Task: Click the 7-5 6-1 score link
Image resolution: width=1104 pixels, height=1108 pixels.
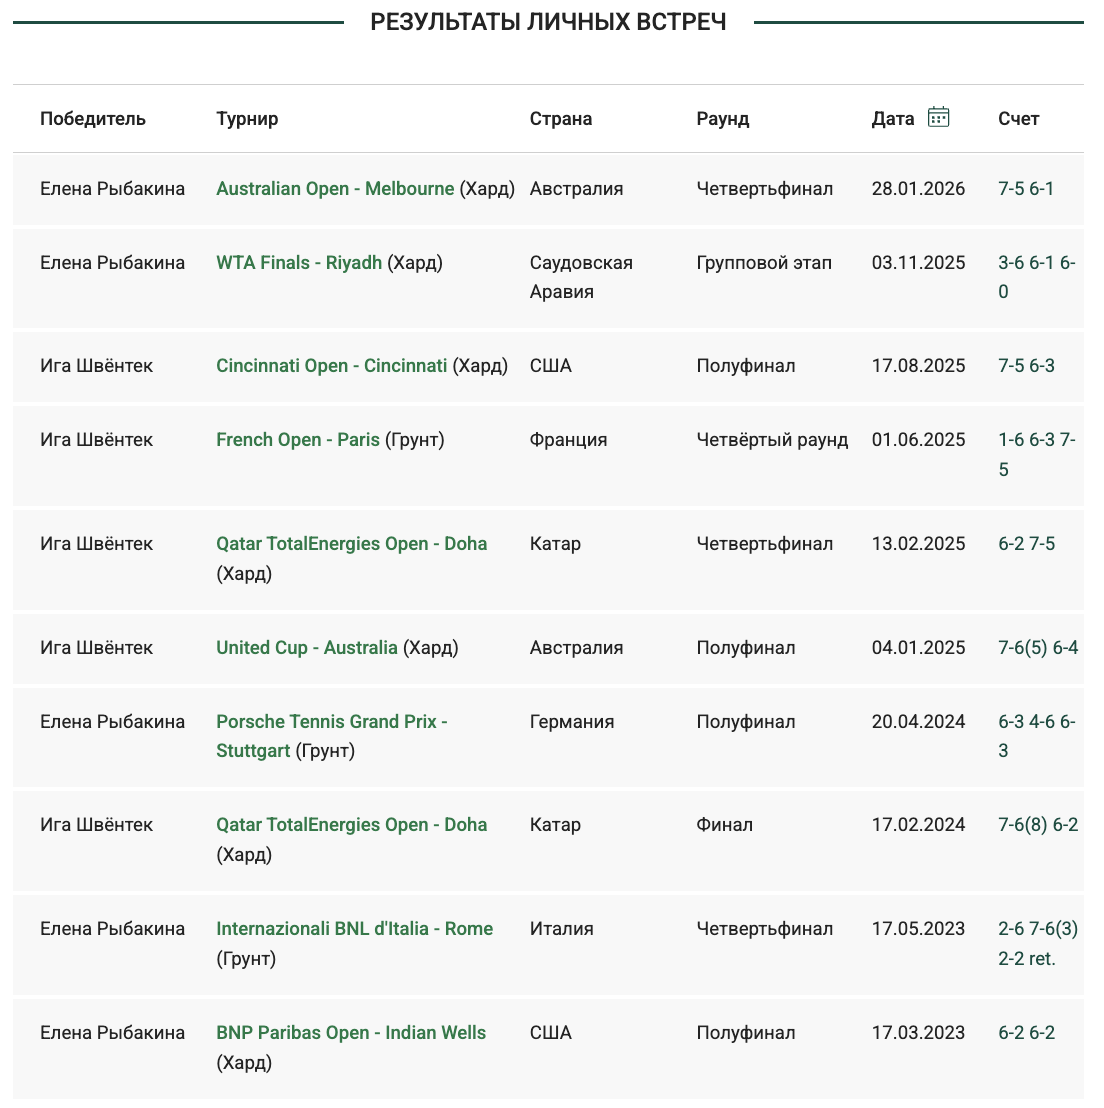Action: [x=1026, y=189]
